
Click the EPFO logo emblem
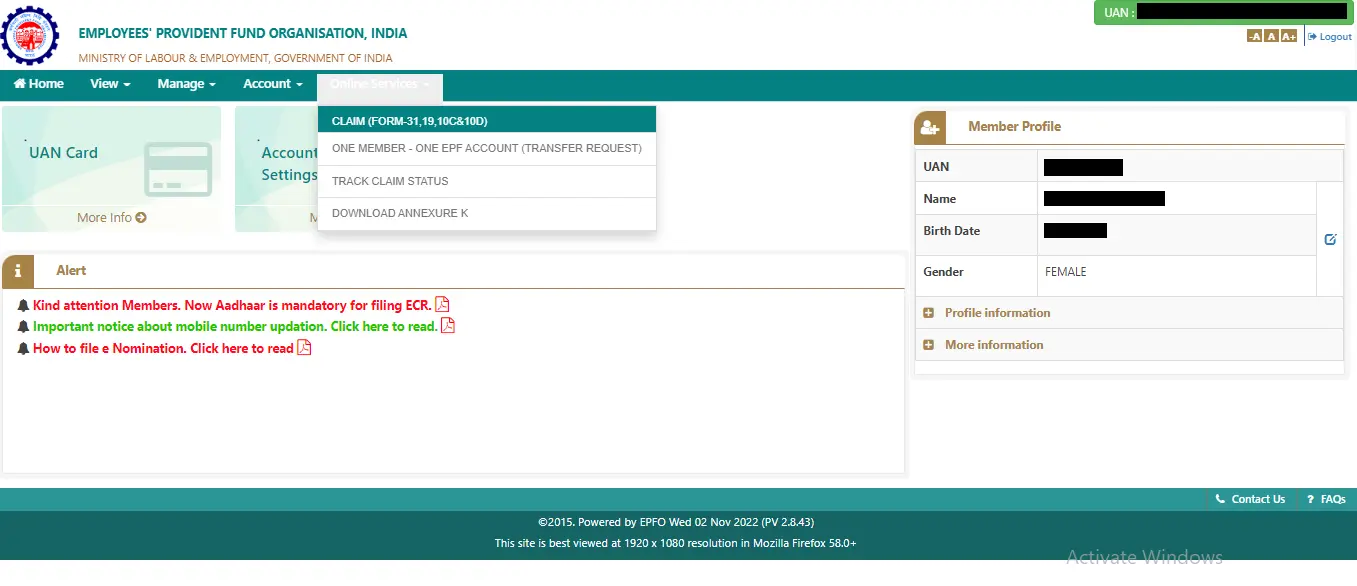[30, 35]
